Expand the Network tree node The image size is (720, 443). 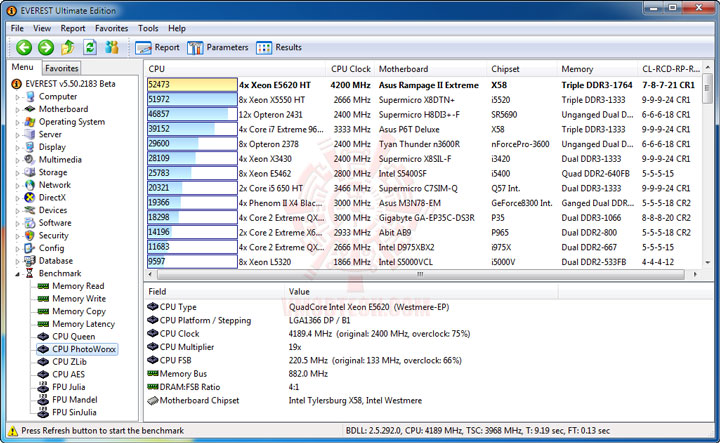click(17, 185)
